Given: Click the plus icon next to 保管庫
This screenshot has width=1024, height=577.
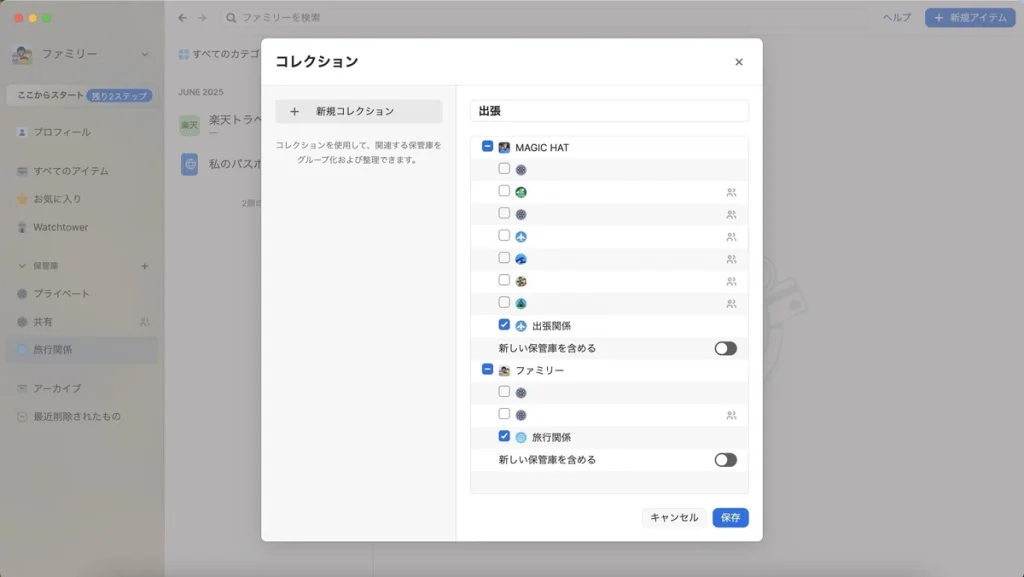Looking at the screenshot, I should click(x=144, y=266).
